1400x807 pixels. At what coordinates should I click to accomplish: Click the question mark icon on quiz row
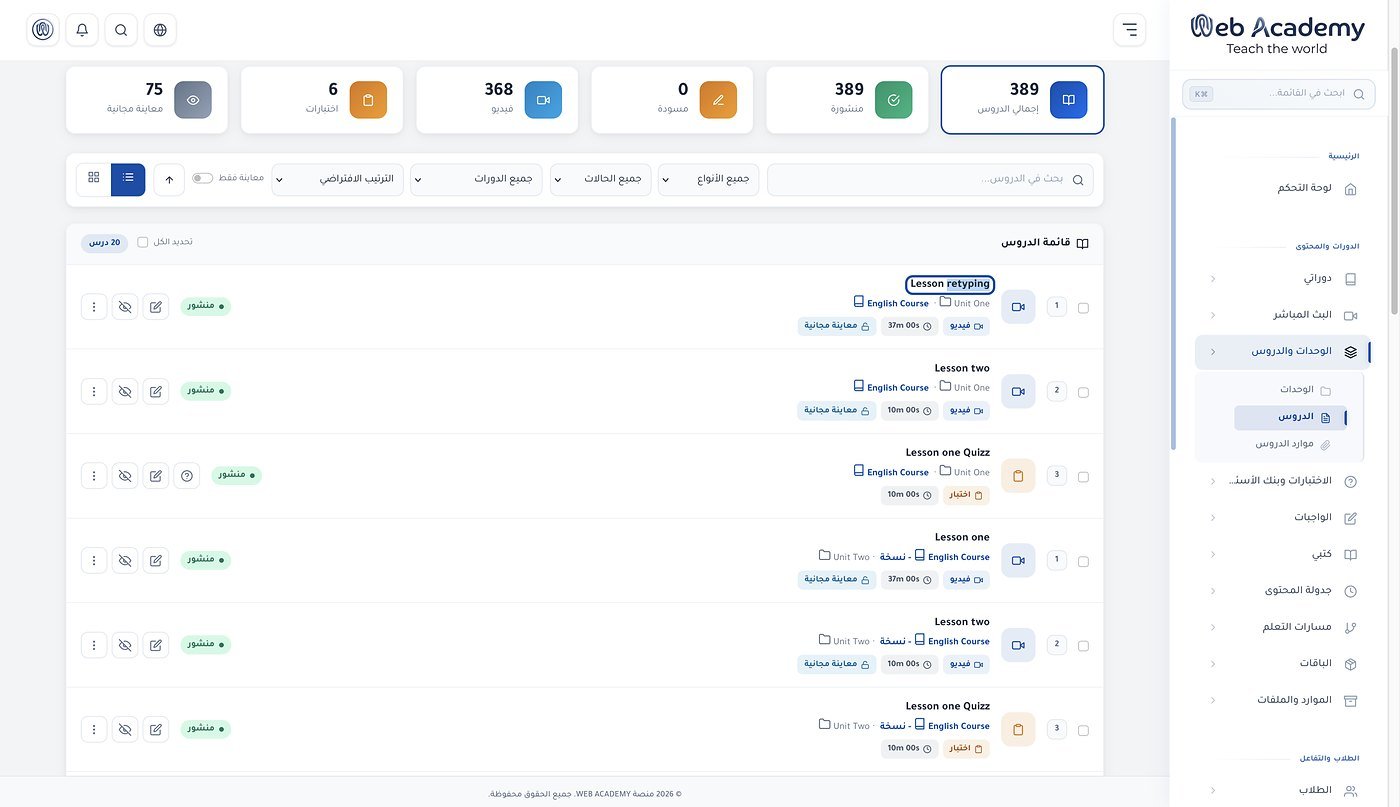point(187,475)
